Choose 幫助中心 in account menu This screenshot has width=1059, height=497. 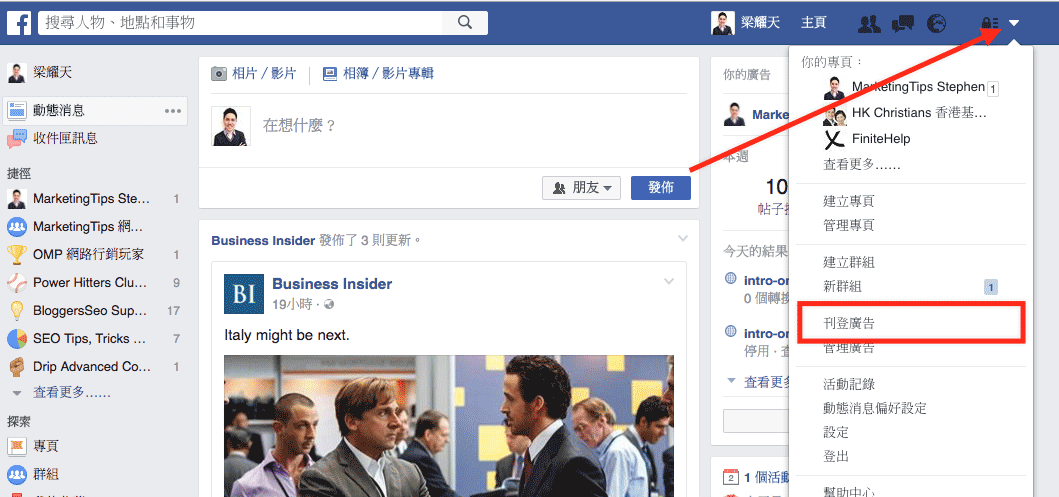point(849,491)
